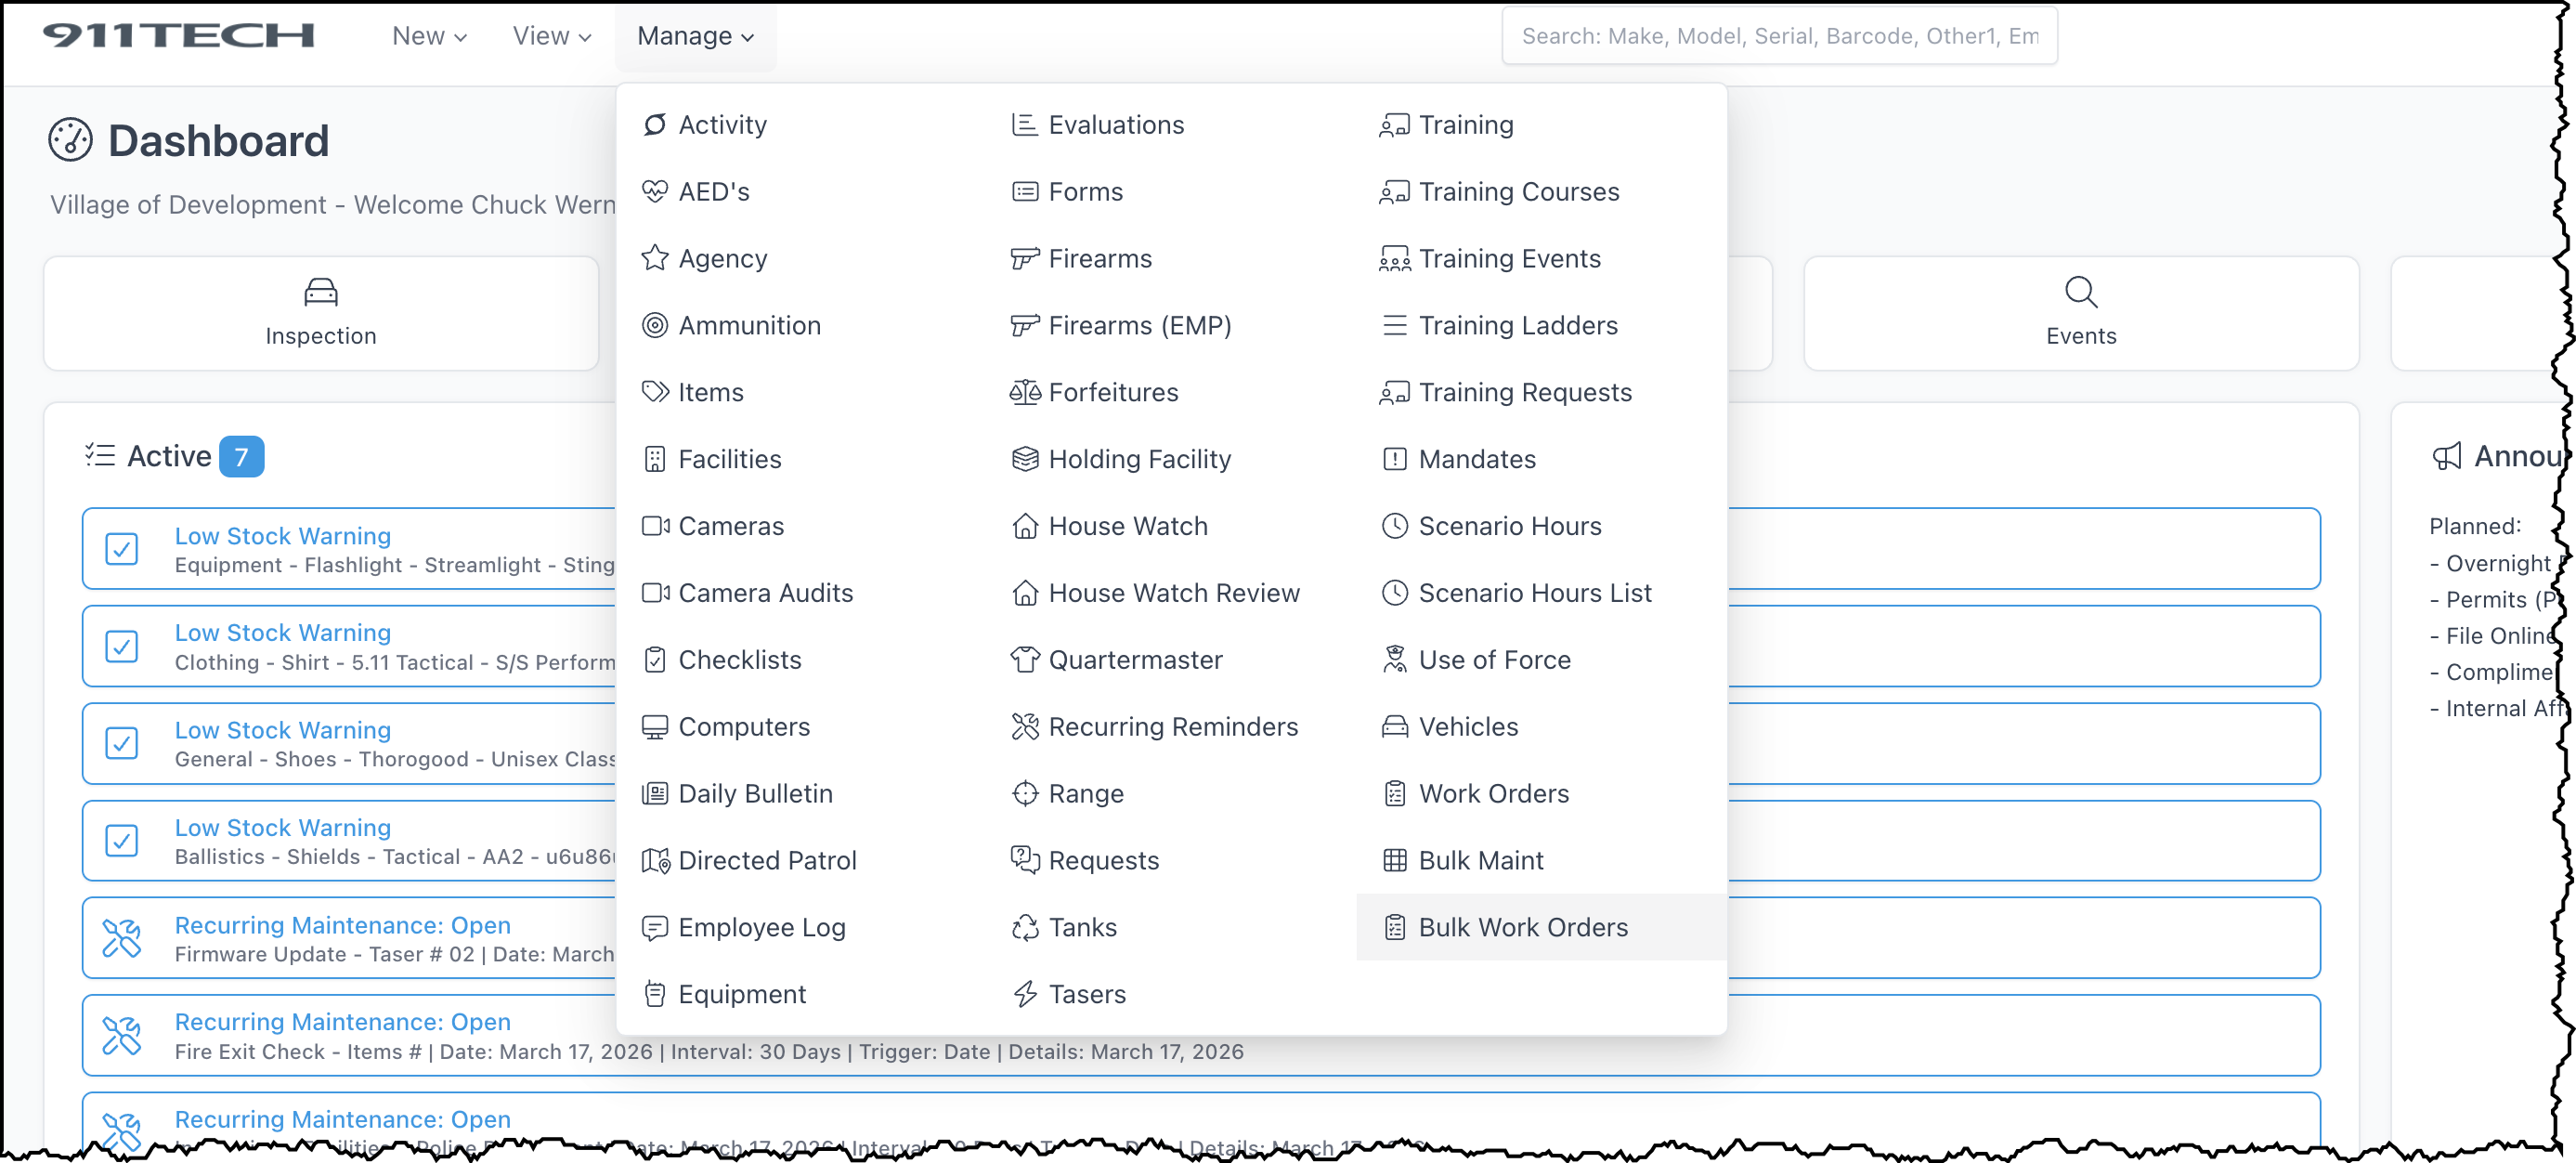The image size is (2576, 1163).
Task: Click the Announcements megaphone icon
Action: pyautogui.click(x=2446, y=457)
